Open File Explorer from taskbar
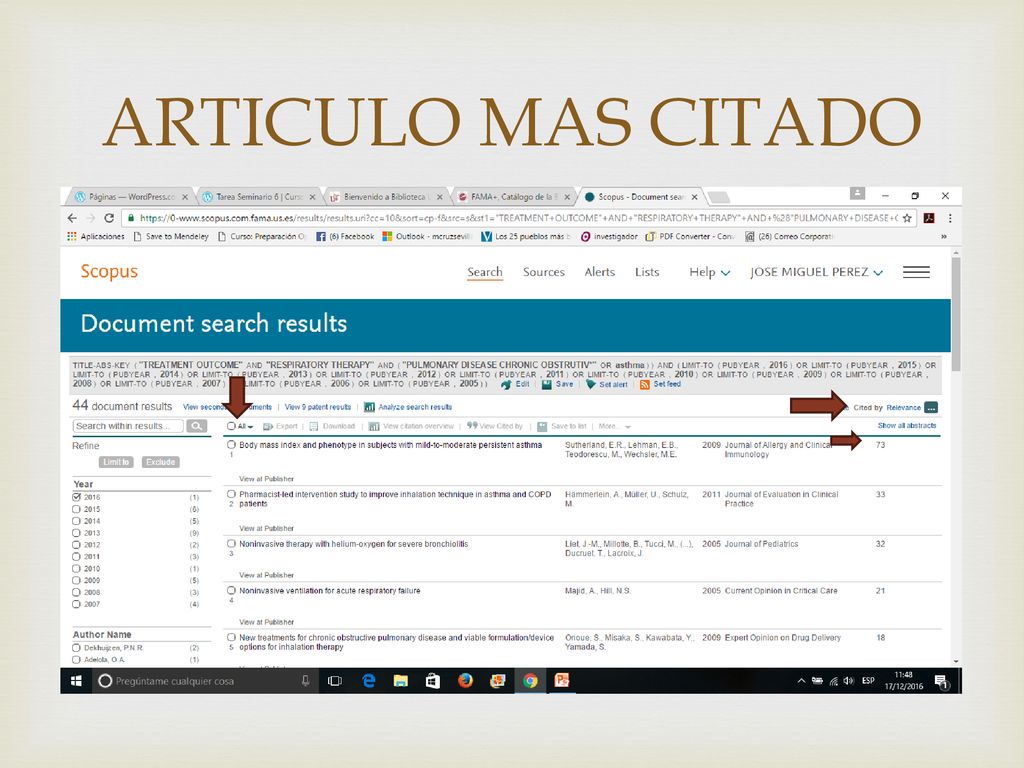Image resolution: width=1024 pixels, height=768 pixels. point(400,681)
